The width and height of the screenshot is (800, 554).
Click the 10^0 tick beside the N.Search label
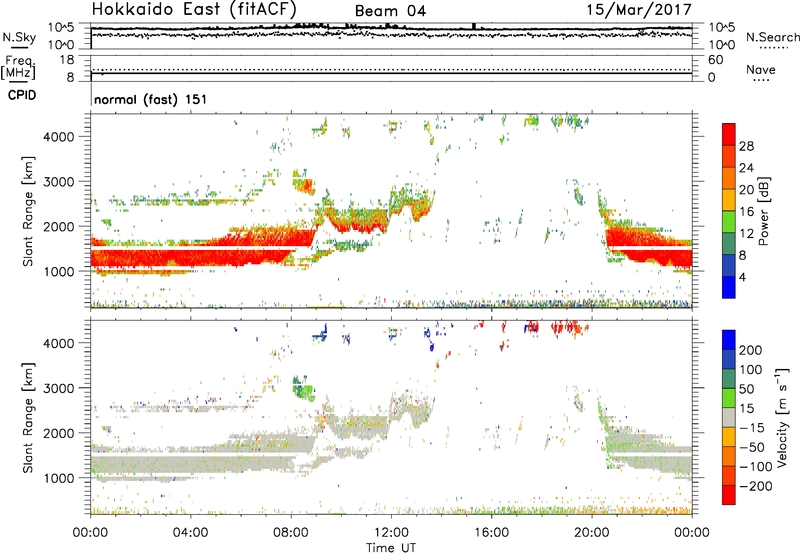tap(722, 45)
